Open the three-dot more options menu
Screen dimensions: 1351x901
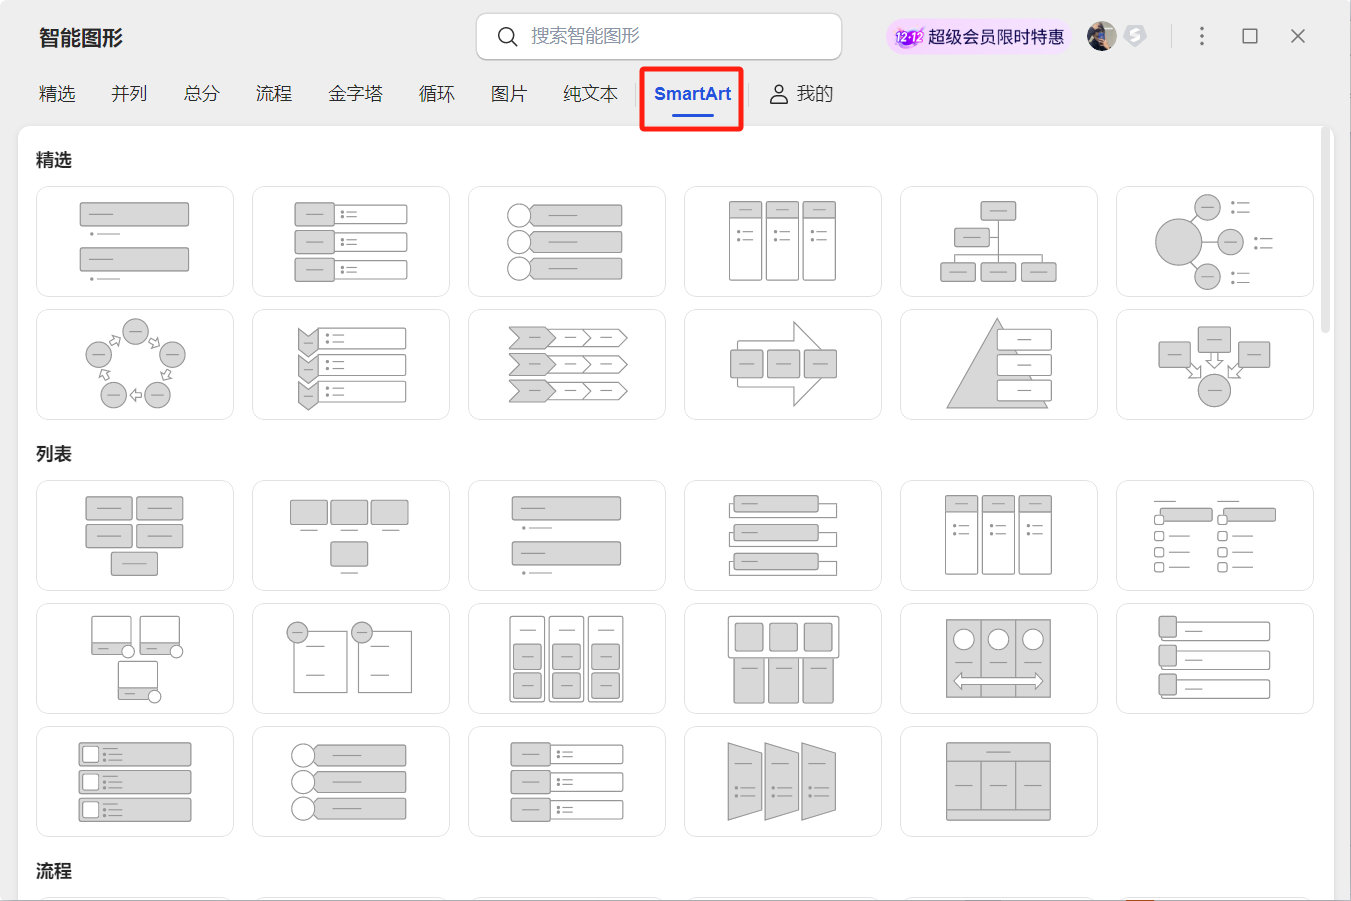(x=1201, y=37)
